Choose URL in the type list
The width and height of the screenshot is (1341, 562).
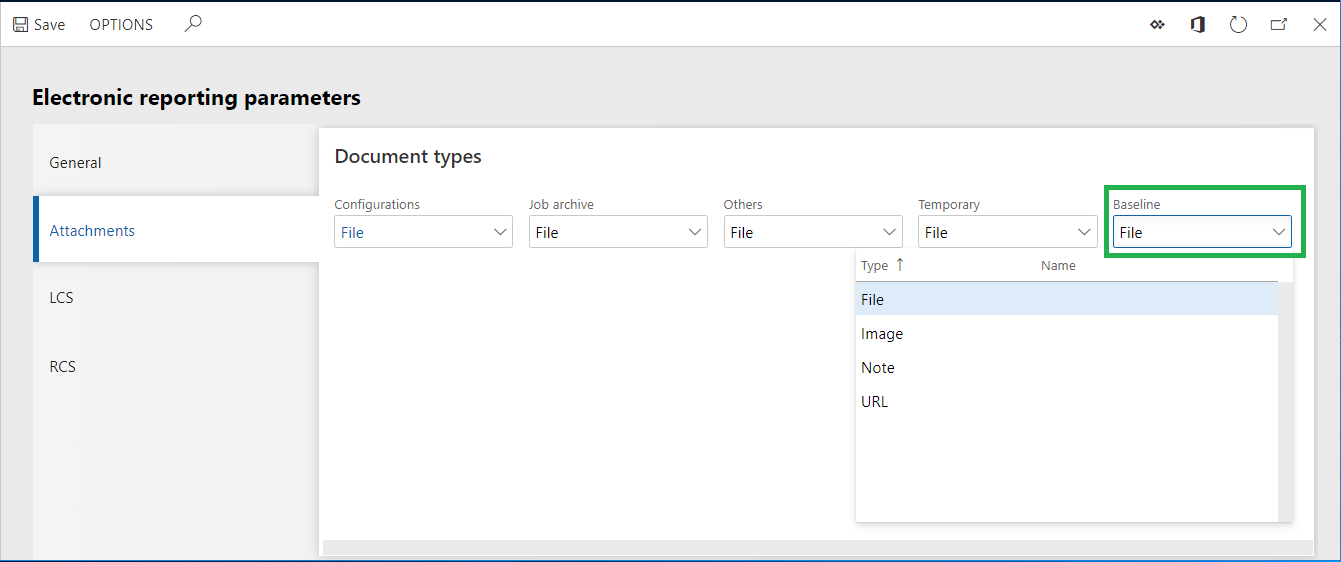[874, 402]
